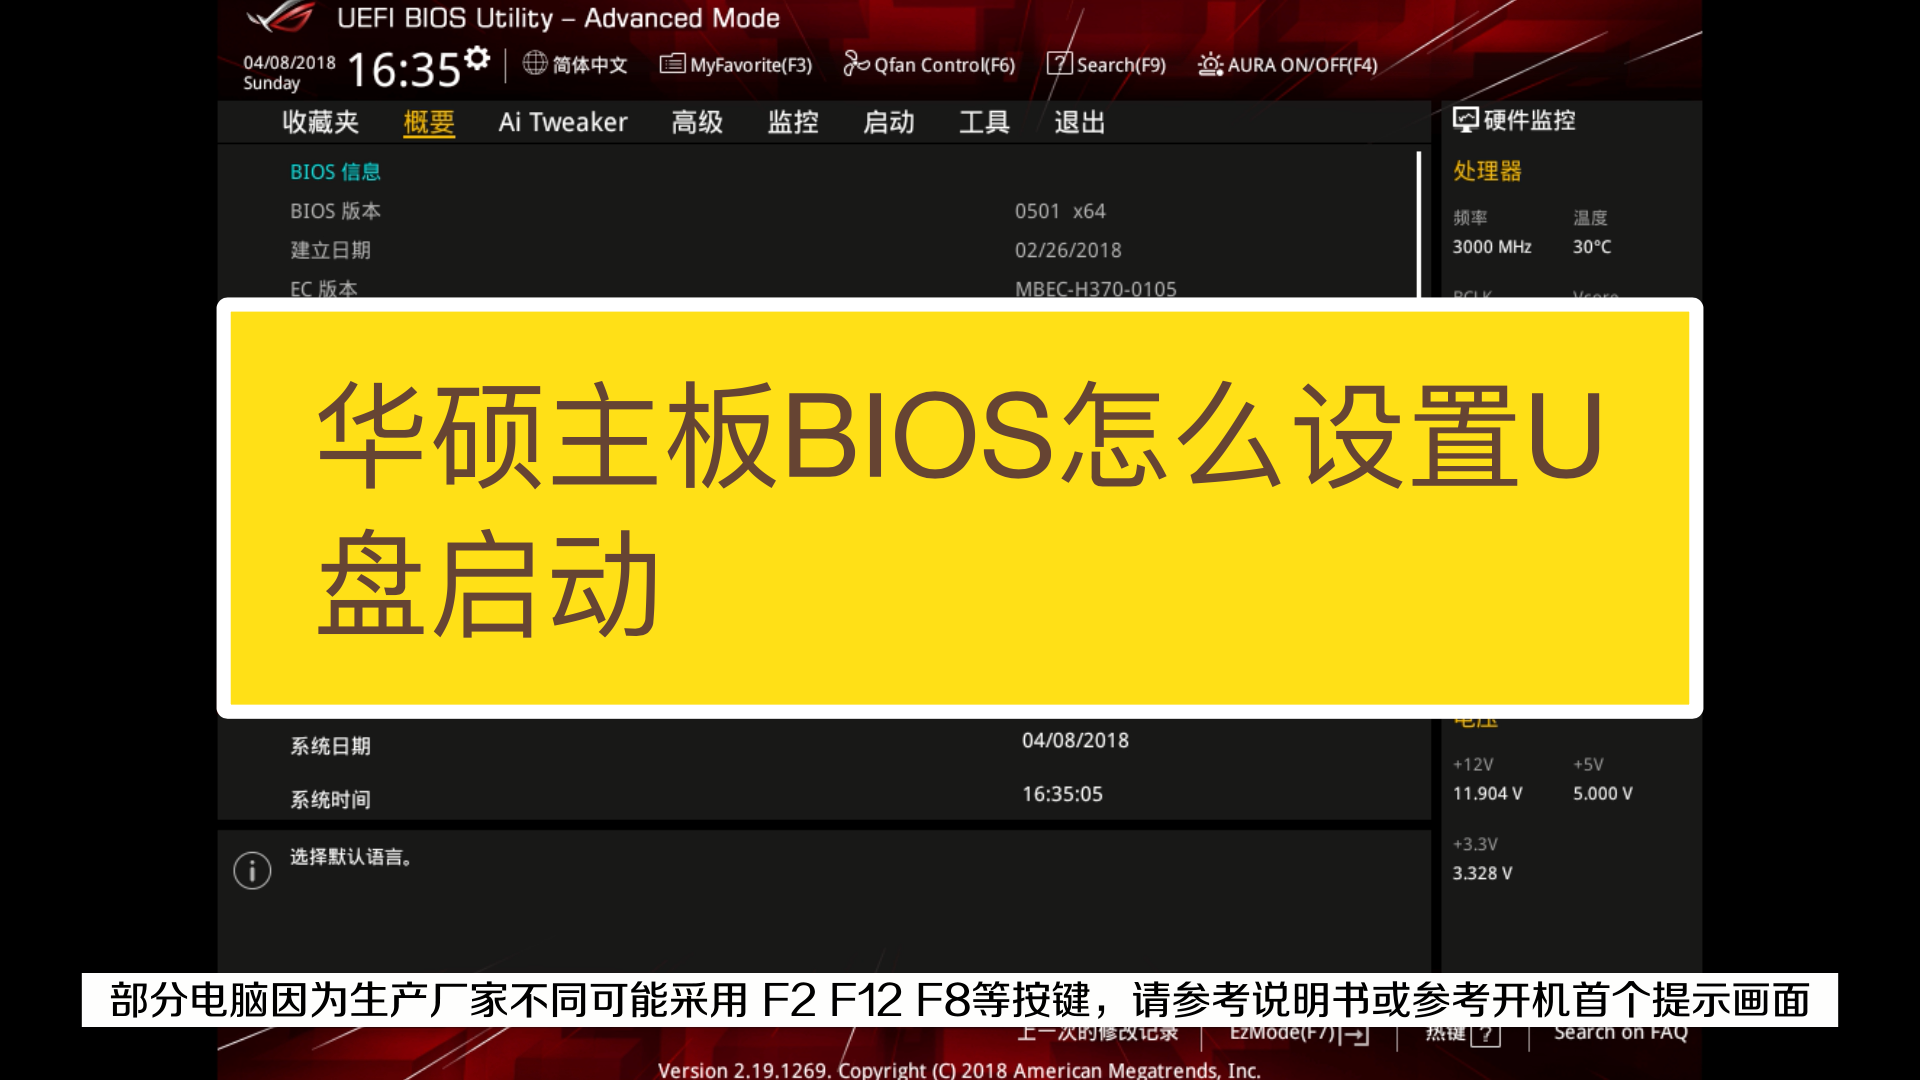Click the info circle icon

252,870
